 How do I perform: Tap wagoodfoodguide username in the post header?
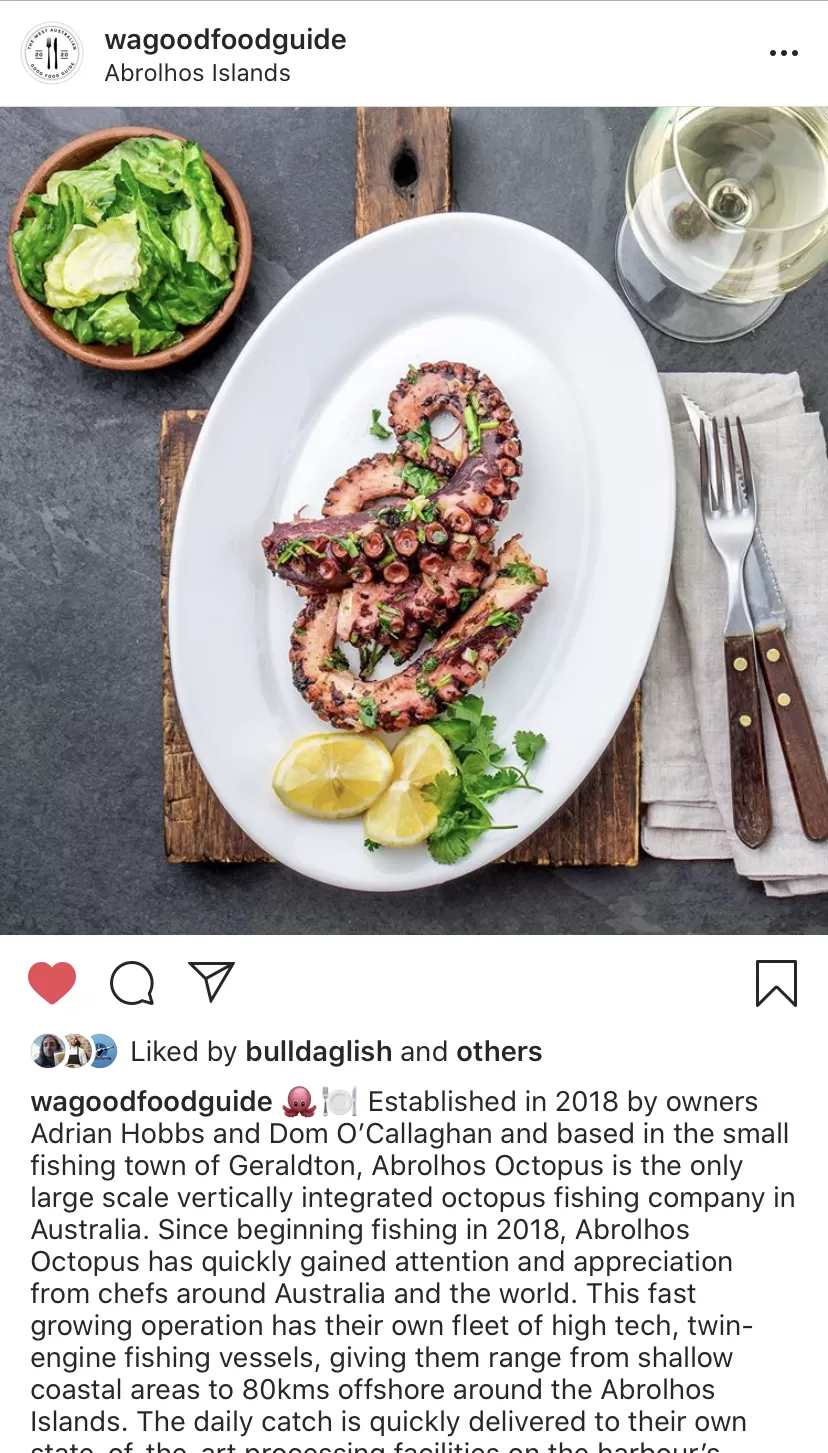(225, 40)
